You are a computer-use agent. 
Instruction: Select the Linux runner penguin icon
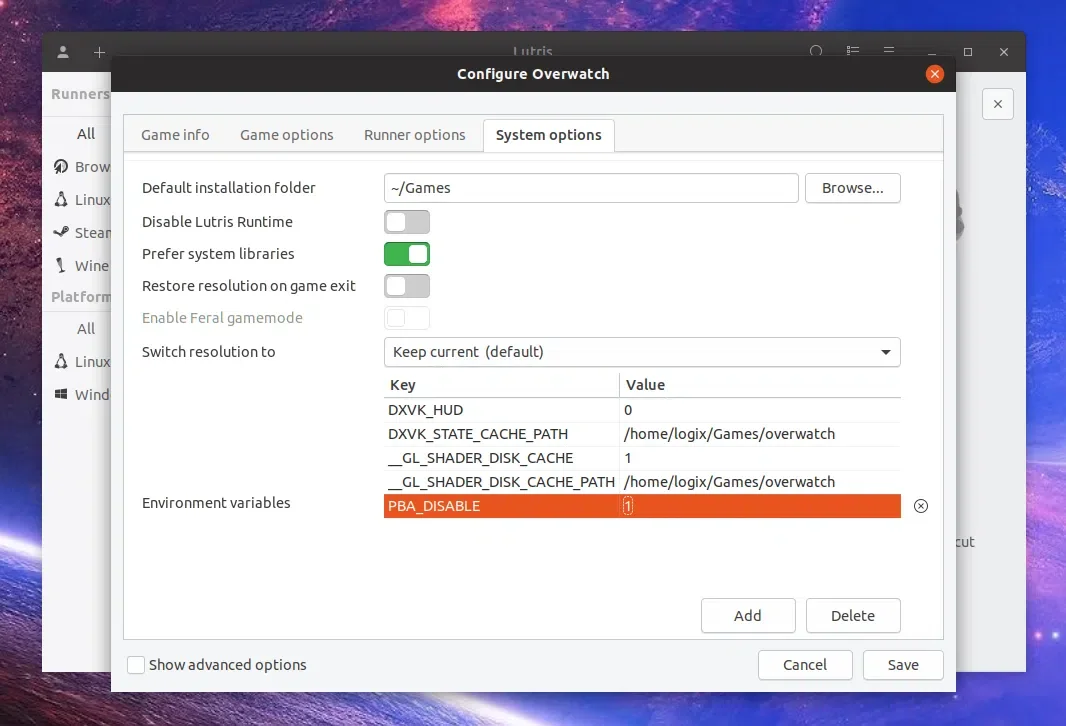coord(61,199)
